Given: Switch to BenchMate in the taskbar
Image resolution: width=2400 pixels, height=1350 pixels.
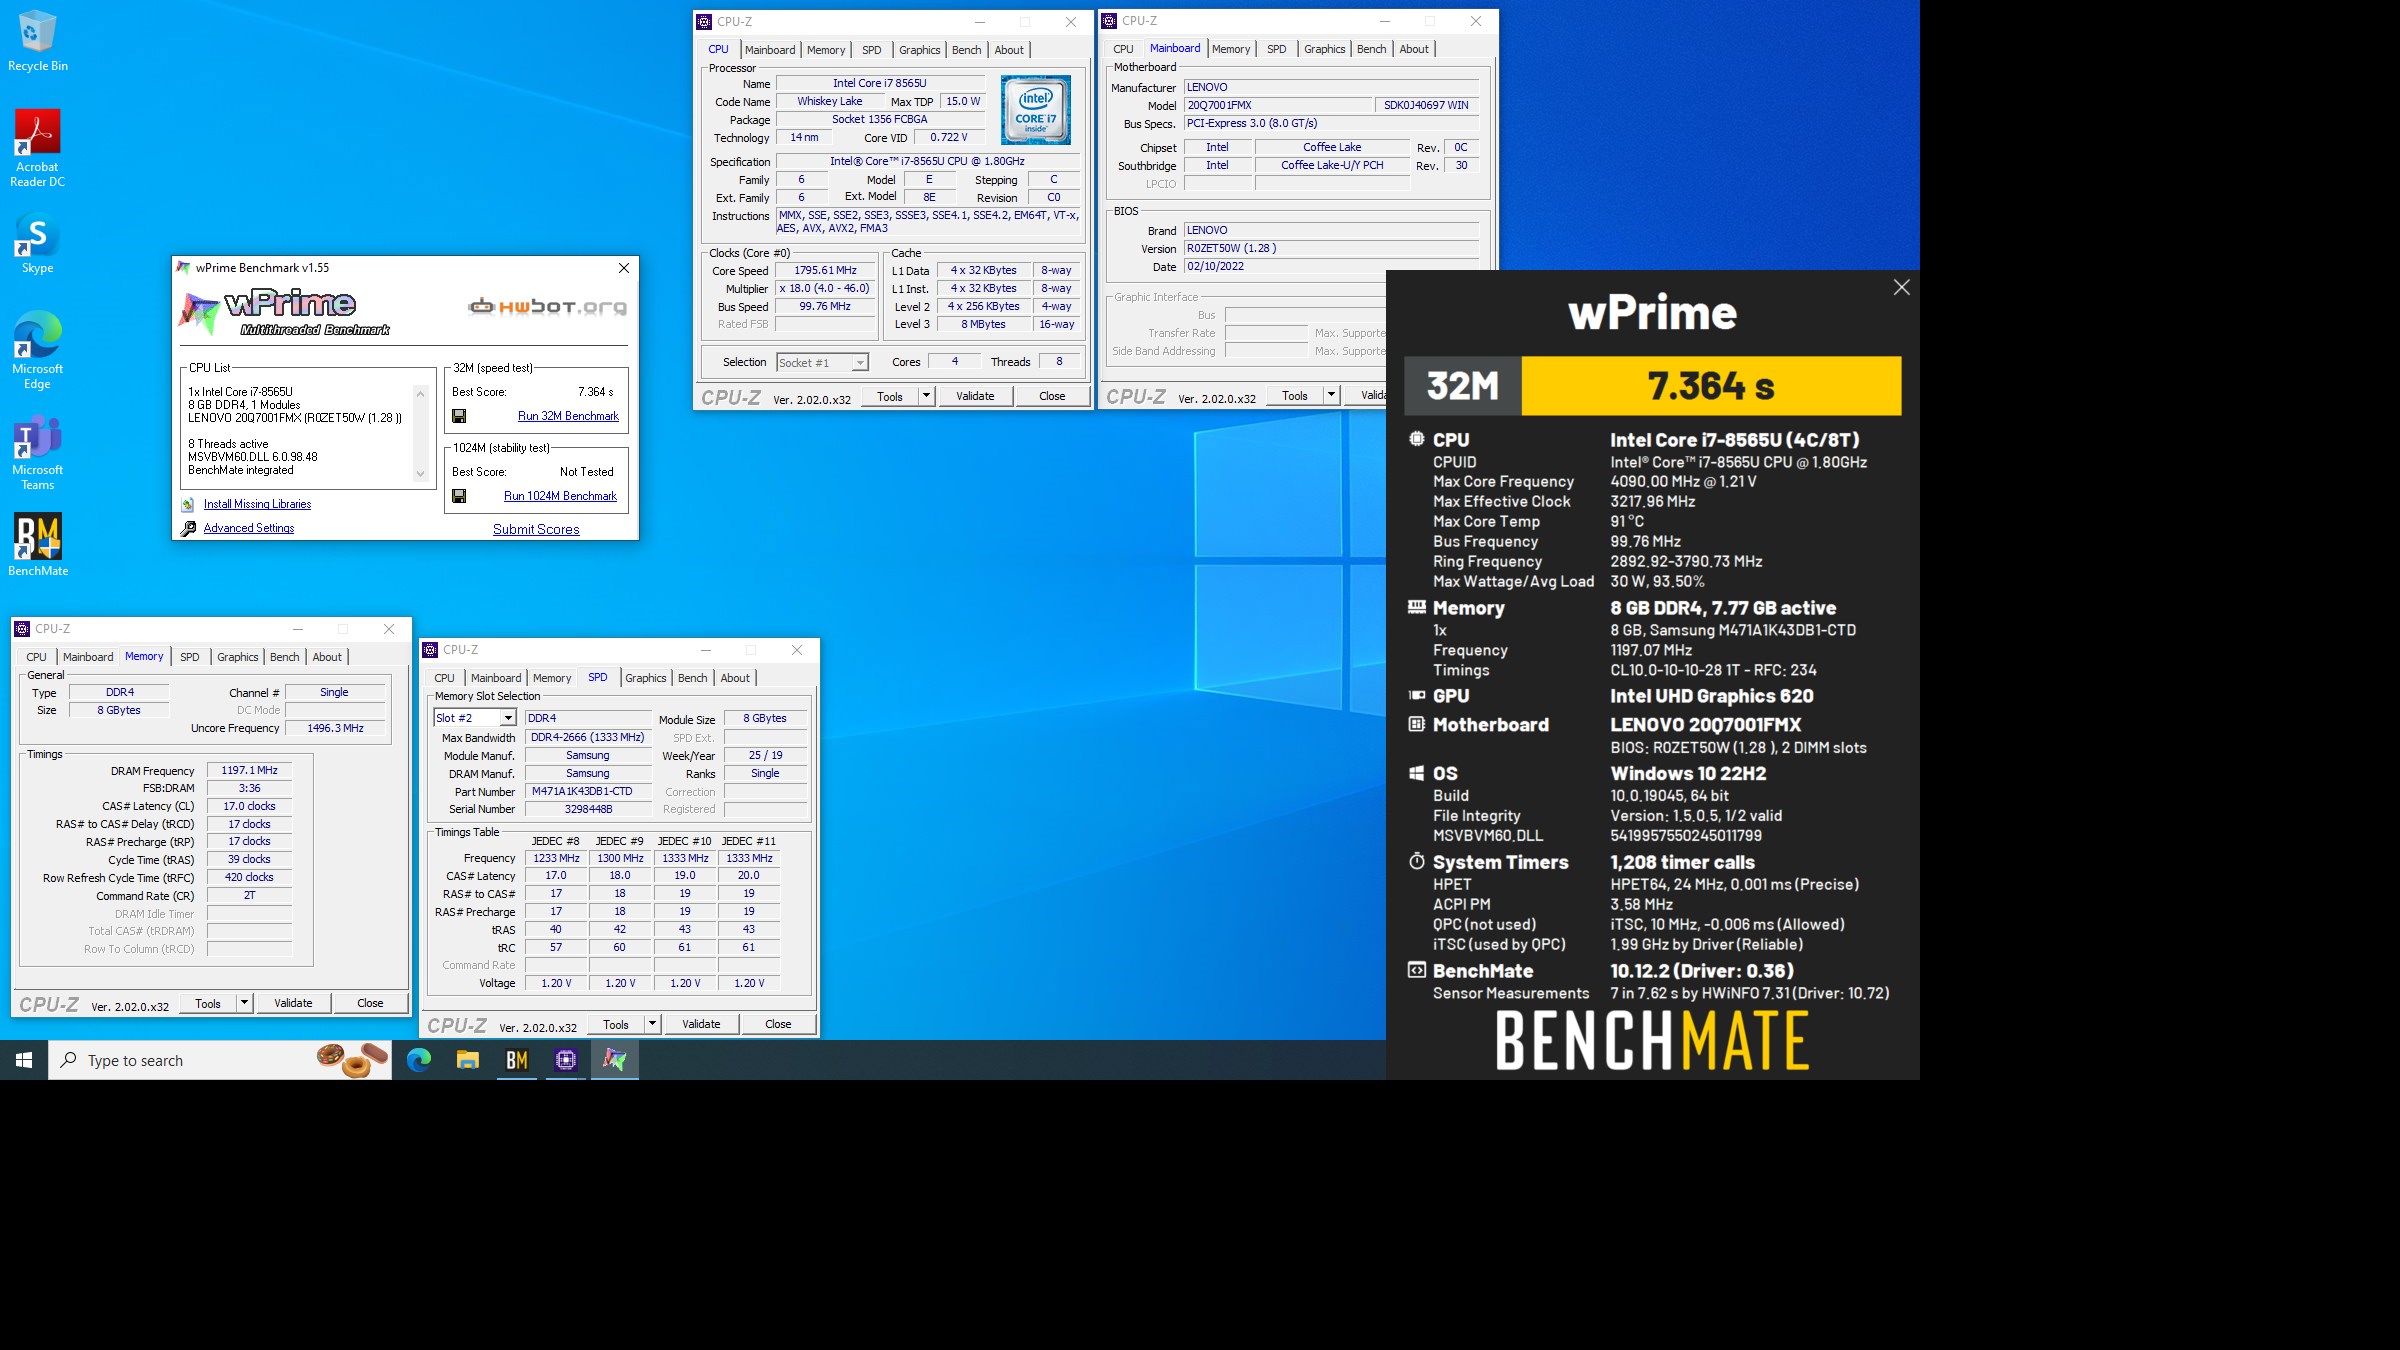Looking at the screenshot, I should (x=517, y=1060).
